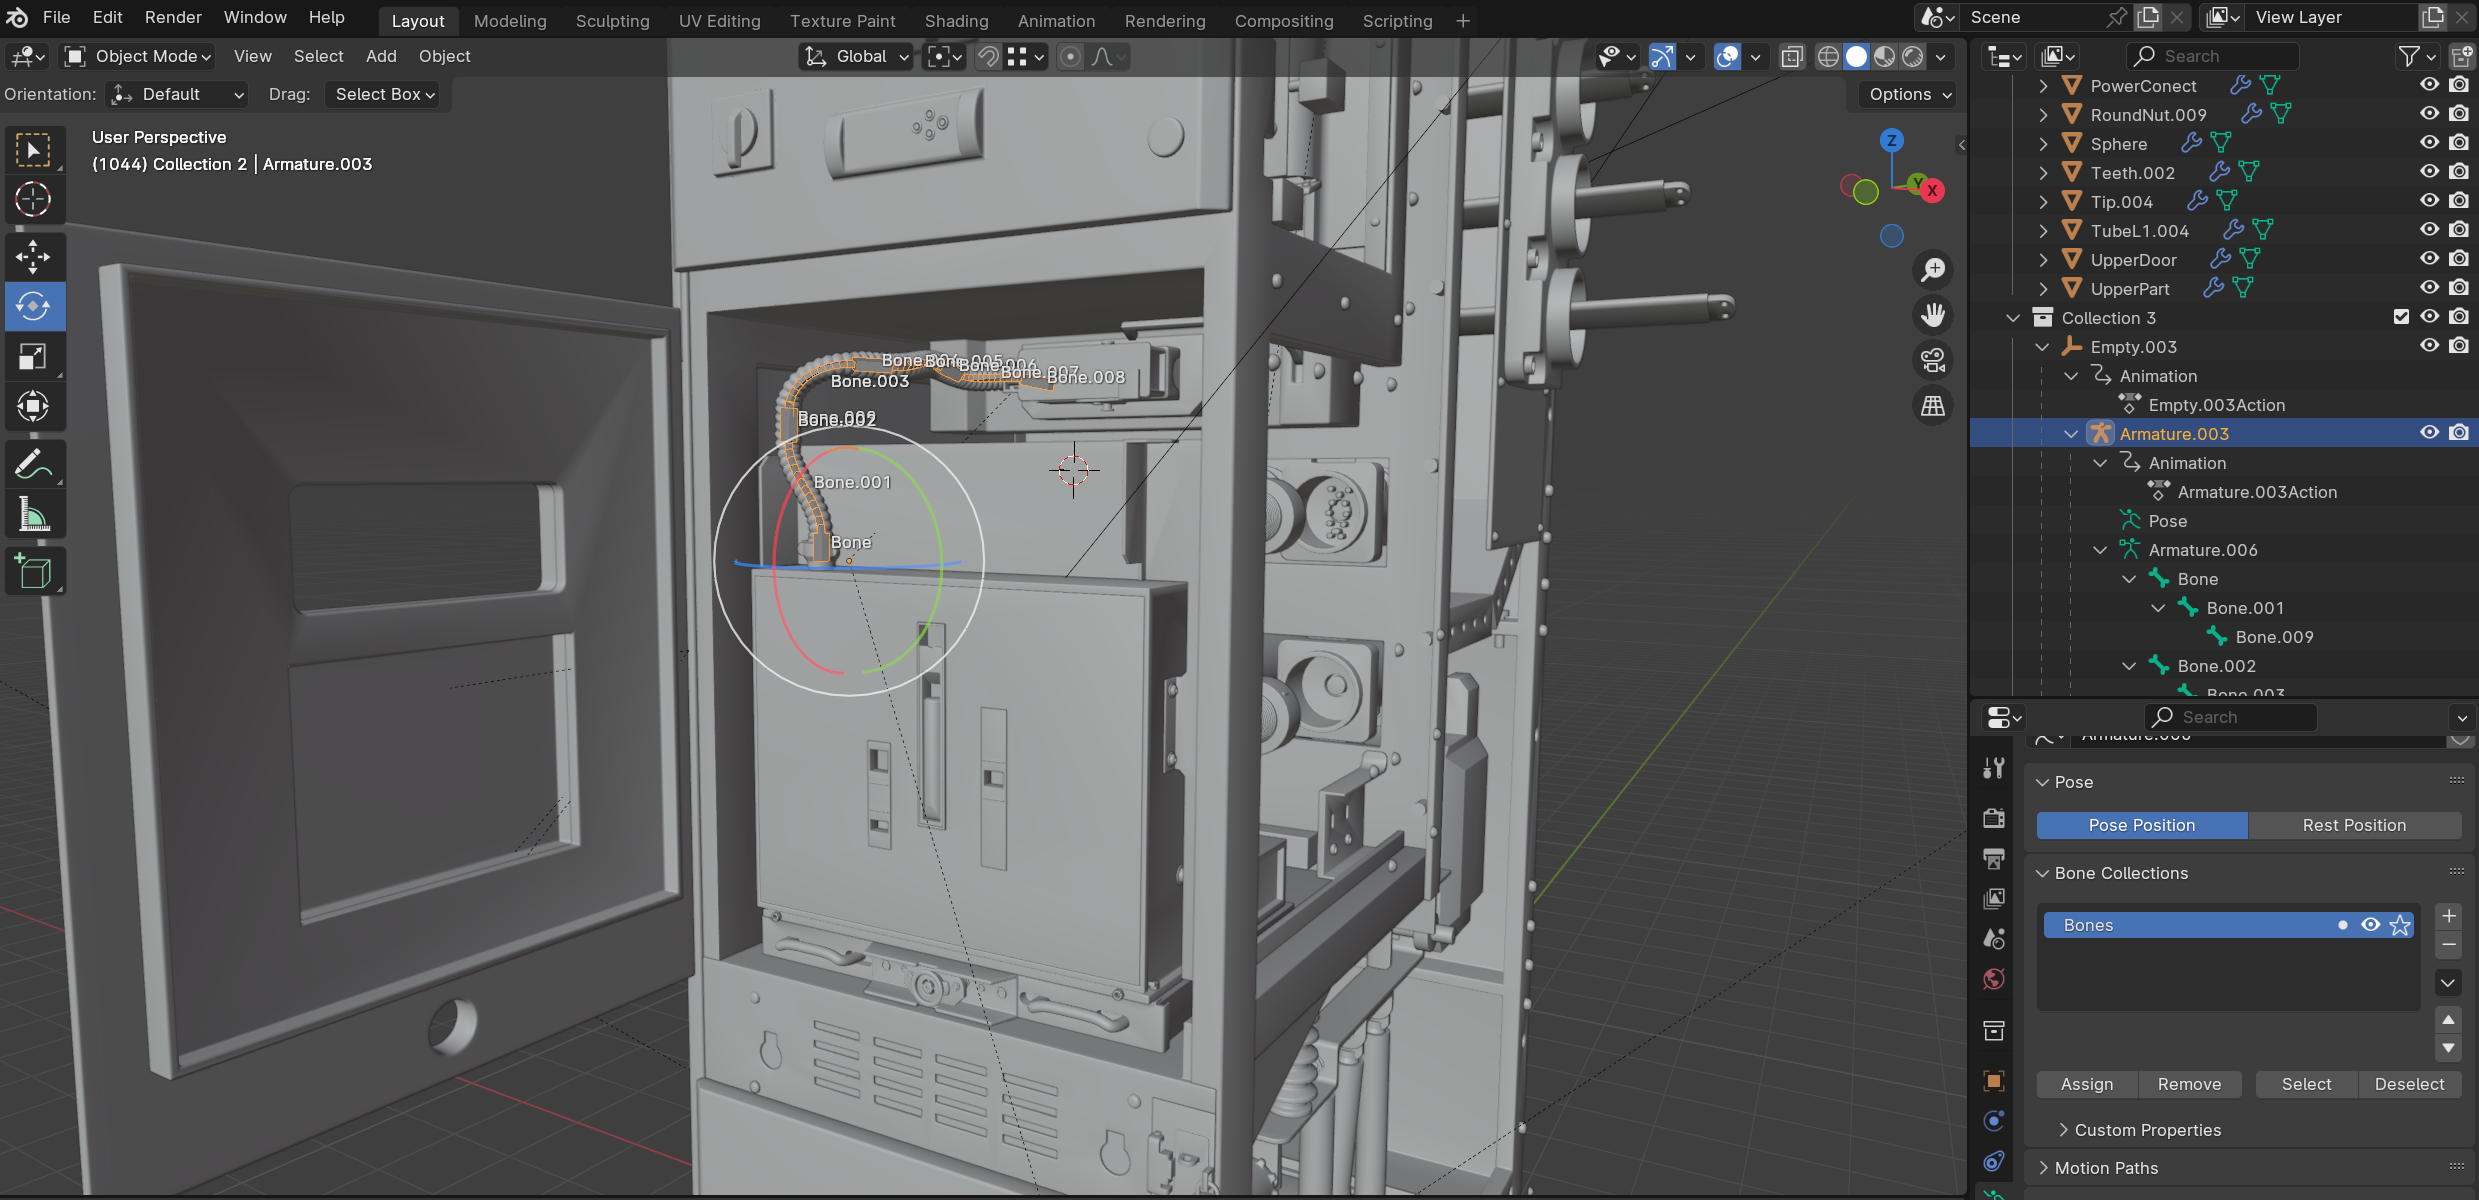The image size is (2479, 1200).
Task: Click the Z axis on navigation gizmo
Action: click(1891, 140)
